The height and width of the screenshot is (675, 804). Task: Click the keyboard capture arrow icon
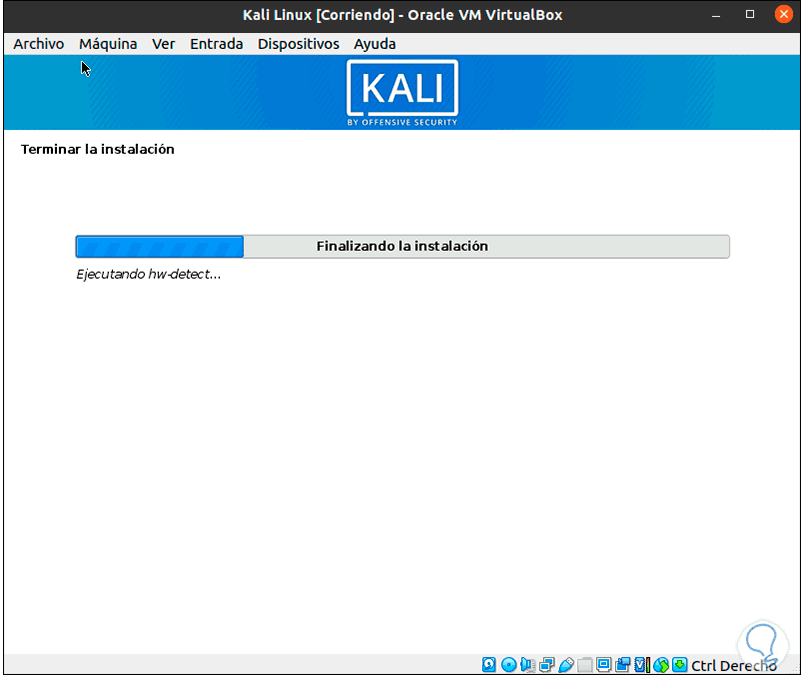[x=679, y=665]
